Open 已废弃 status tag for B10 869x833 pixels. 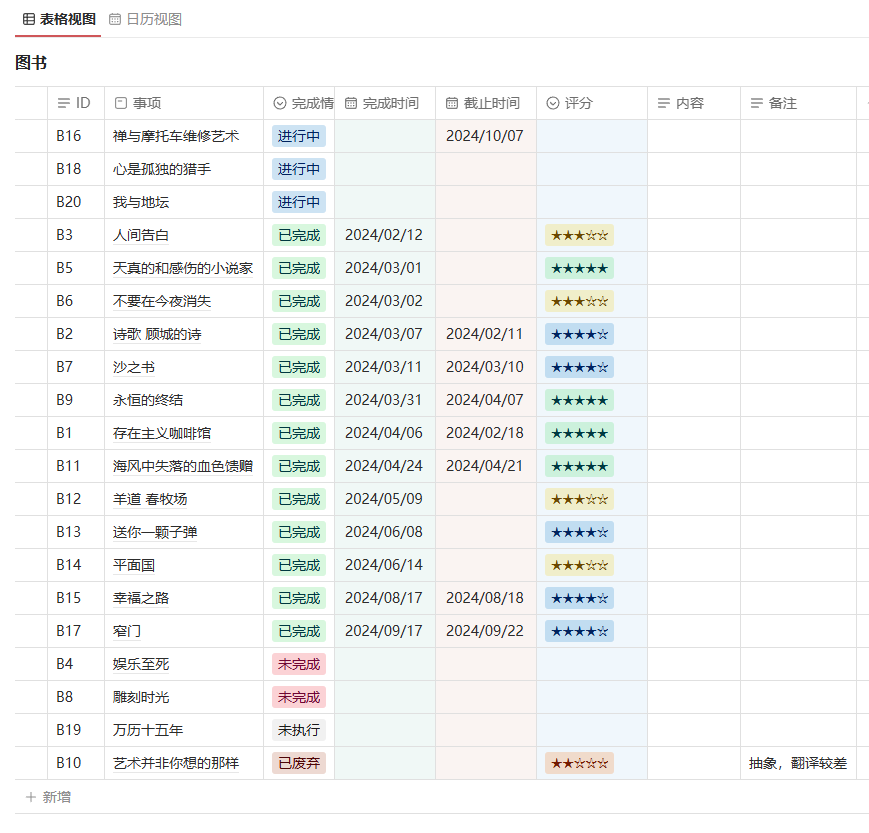(298, 763)
